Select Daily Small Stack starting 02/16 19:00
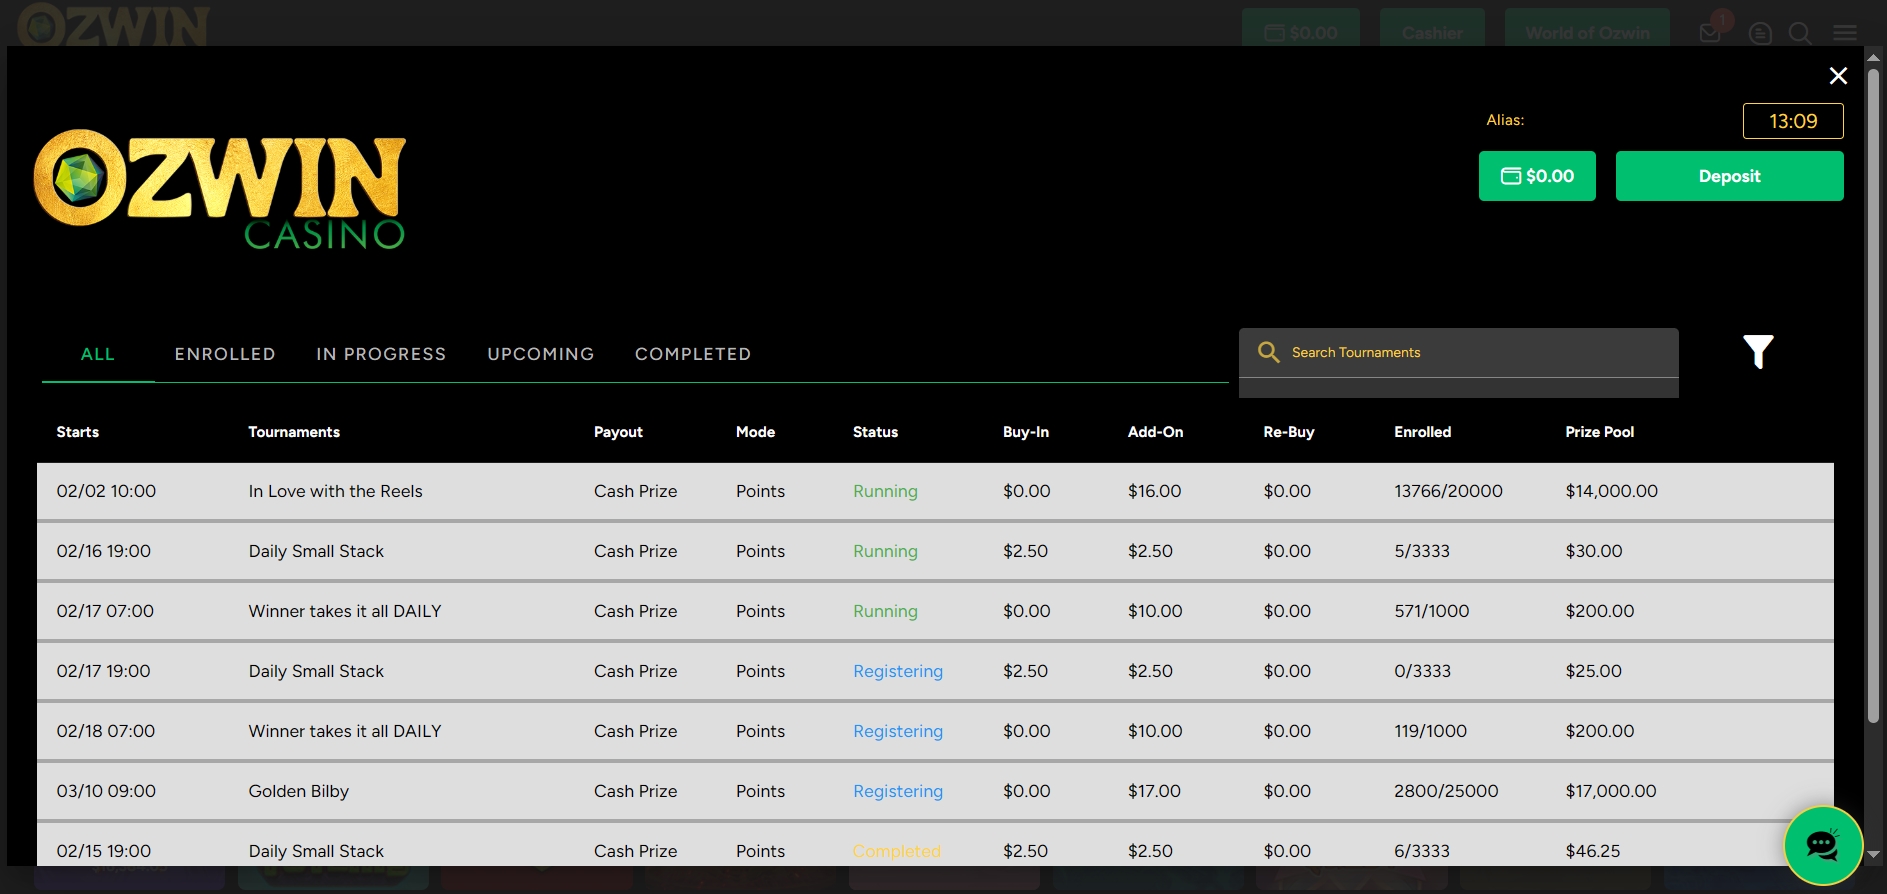Image resolution: width=1887 pixels, height=894 pixels. [x=935, y=551]
